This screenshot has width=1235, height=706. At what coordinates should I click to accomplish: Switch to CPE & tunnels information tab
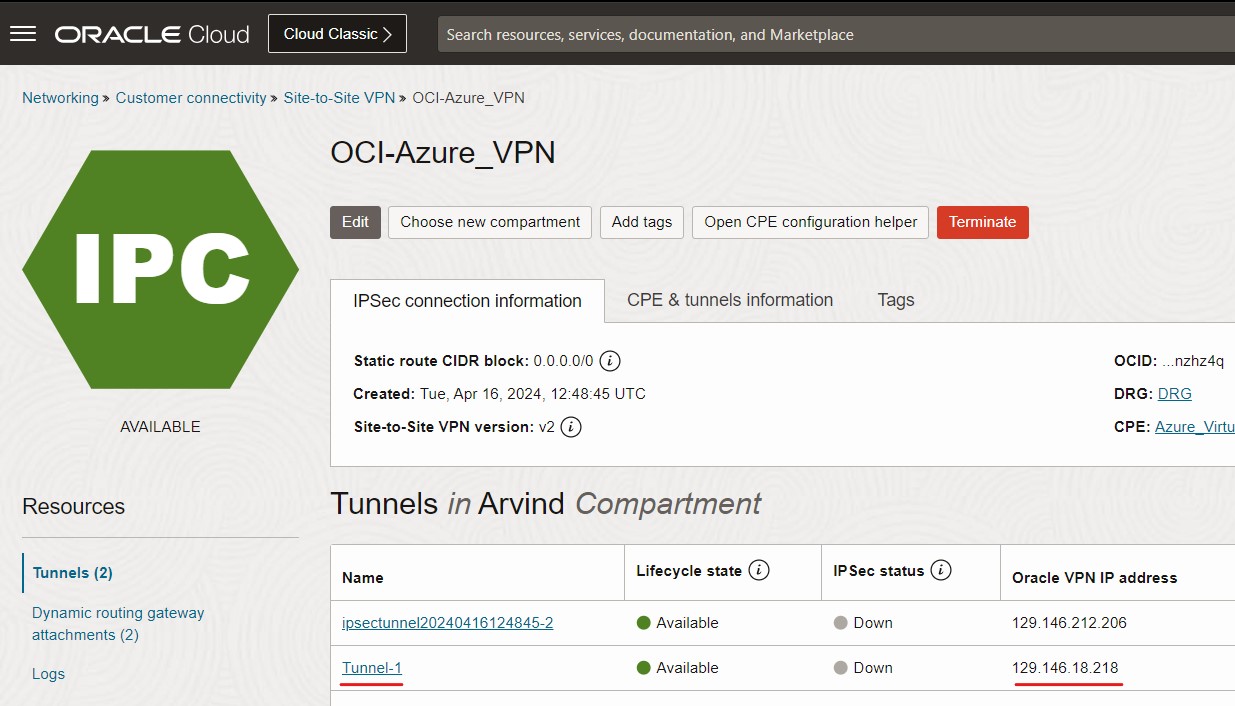click(x=730, y=300)
